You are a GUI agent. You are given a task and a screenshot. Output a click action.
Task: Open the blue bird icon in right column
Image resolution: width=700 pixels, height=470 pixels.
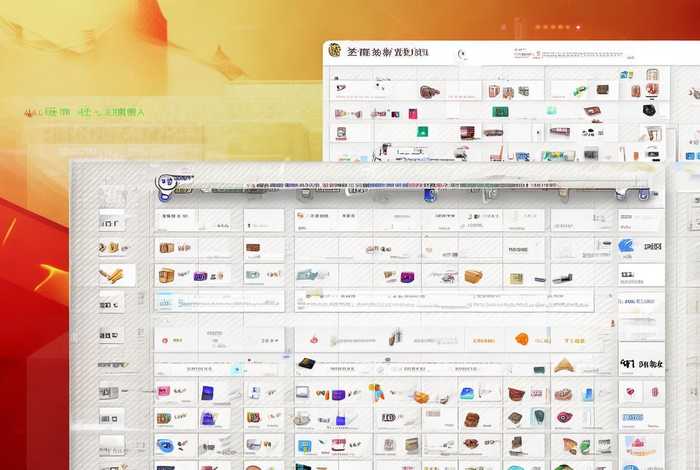[626, 245]
